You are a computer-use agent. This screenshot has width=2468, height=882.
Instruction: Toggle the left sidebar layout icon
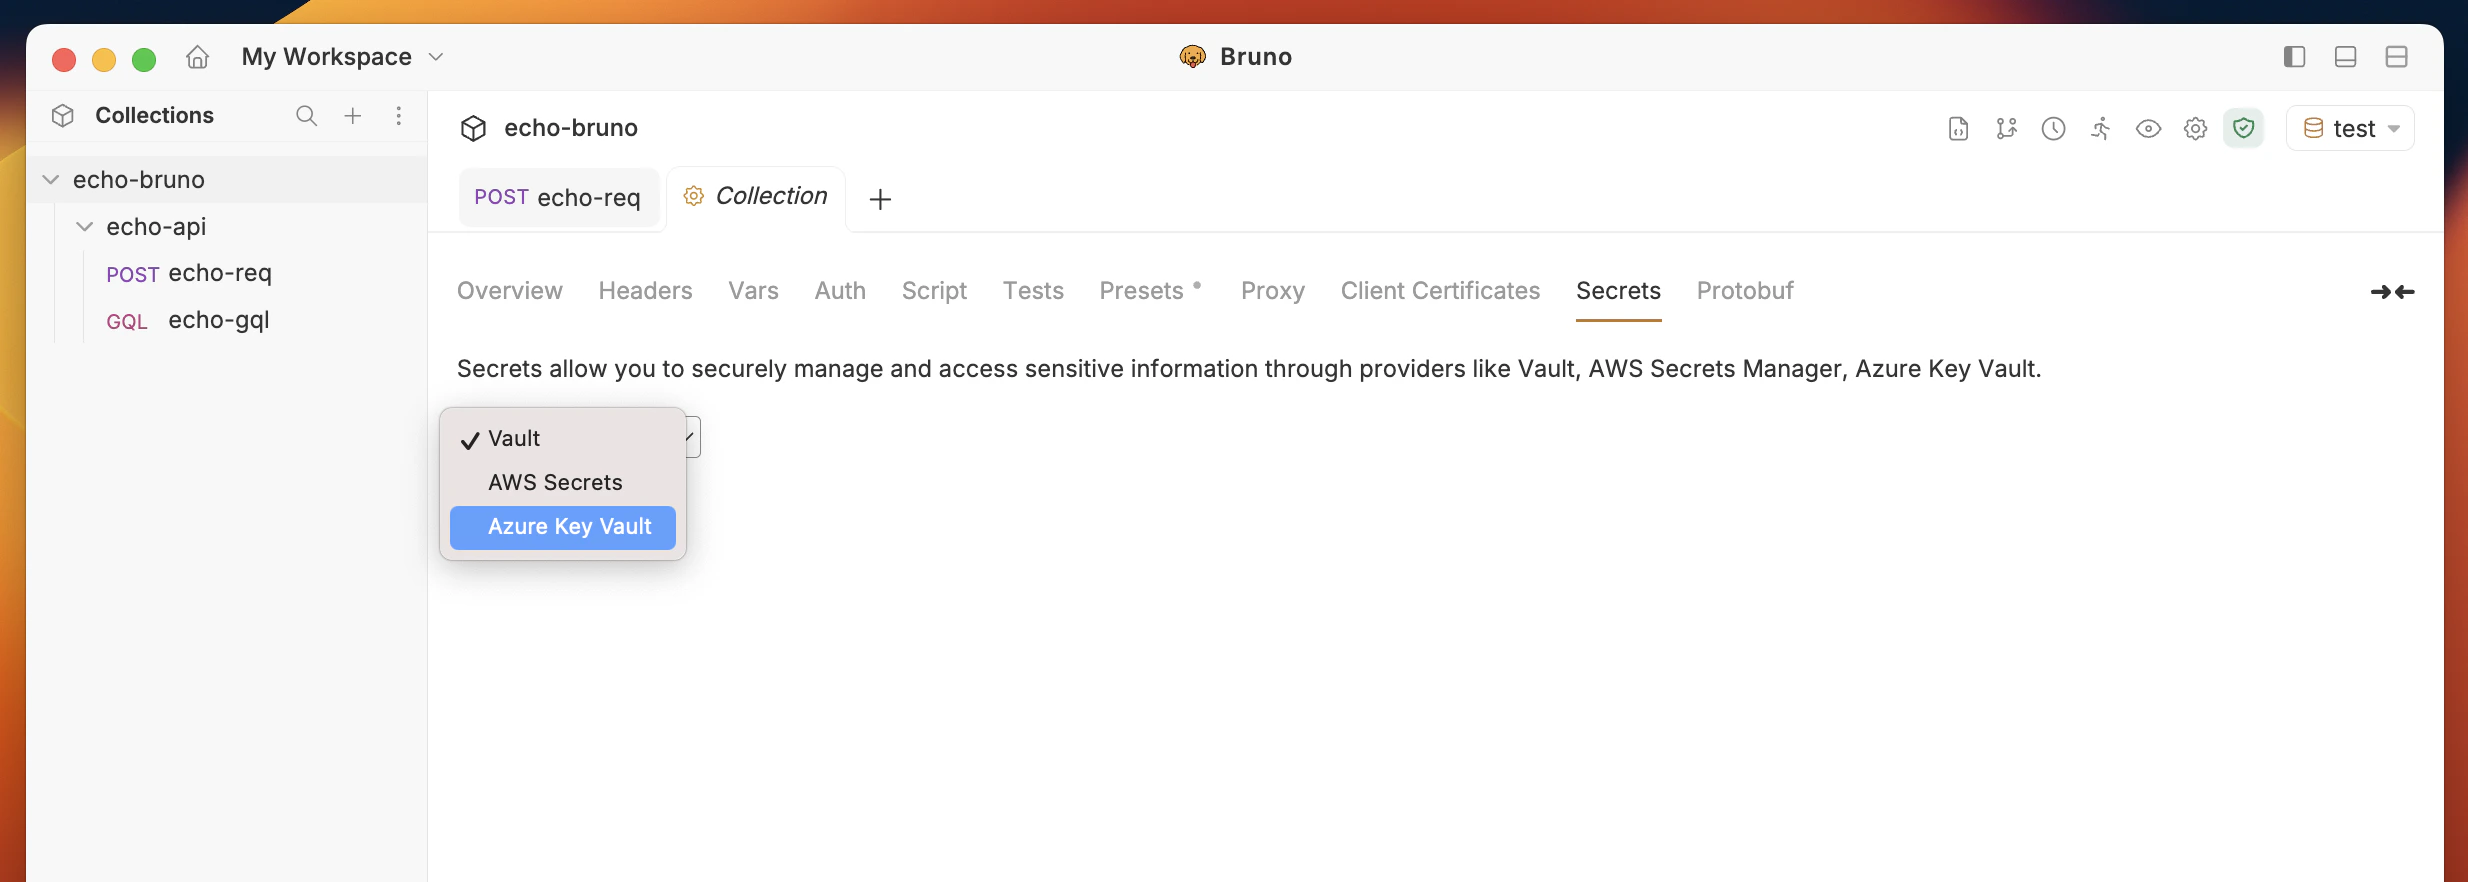click(2295, 57)
